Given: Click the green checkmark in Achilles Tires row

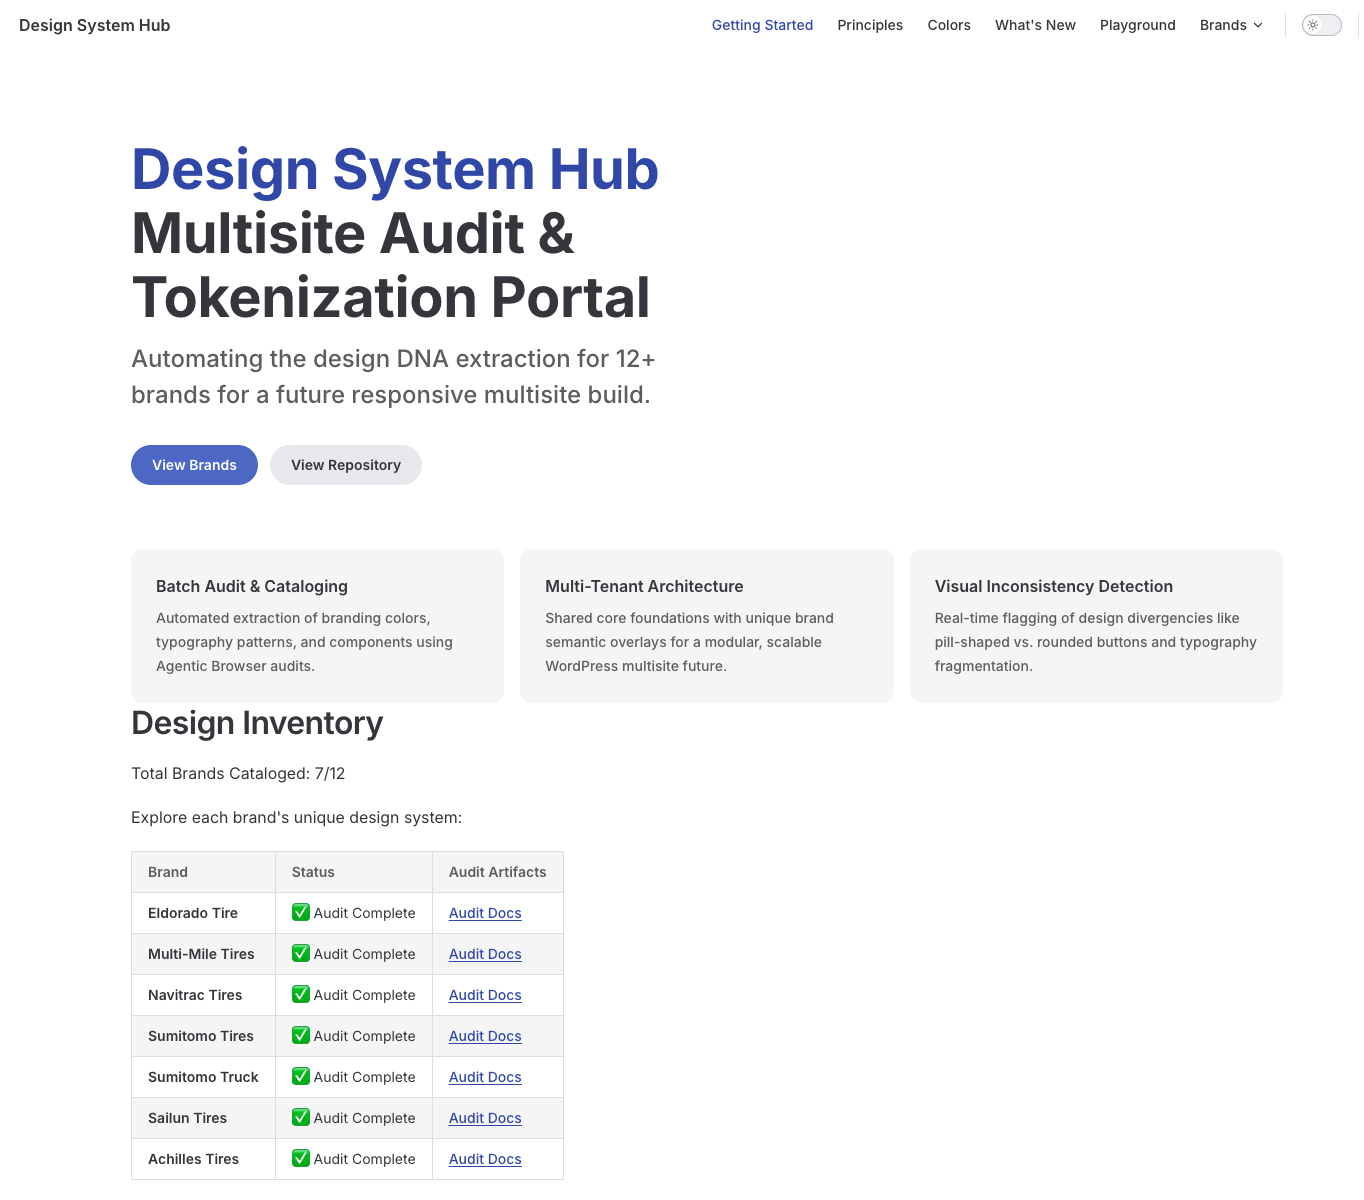Looking at the screenshot, I should 301,1158.
